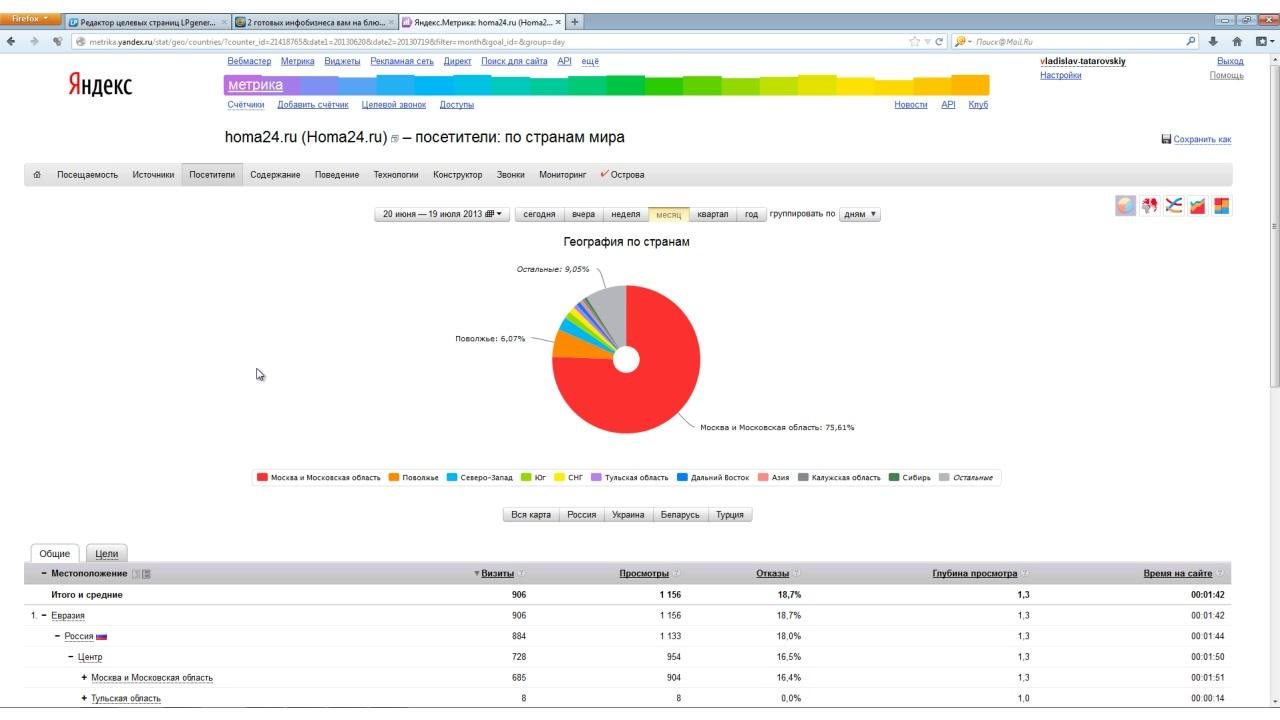Click the browser forward arrow
The height and width of the screenshot is (720, 1280).
(x=34, y=41)
